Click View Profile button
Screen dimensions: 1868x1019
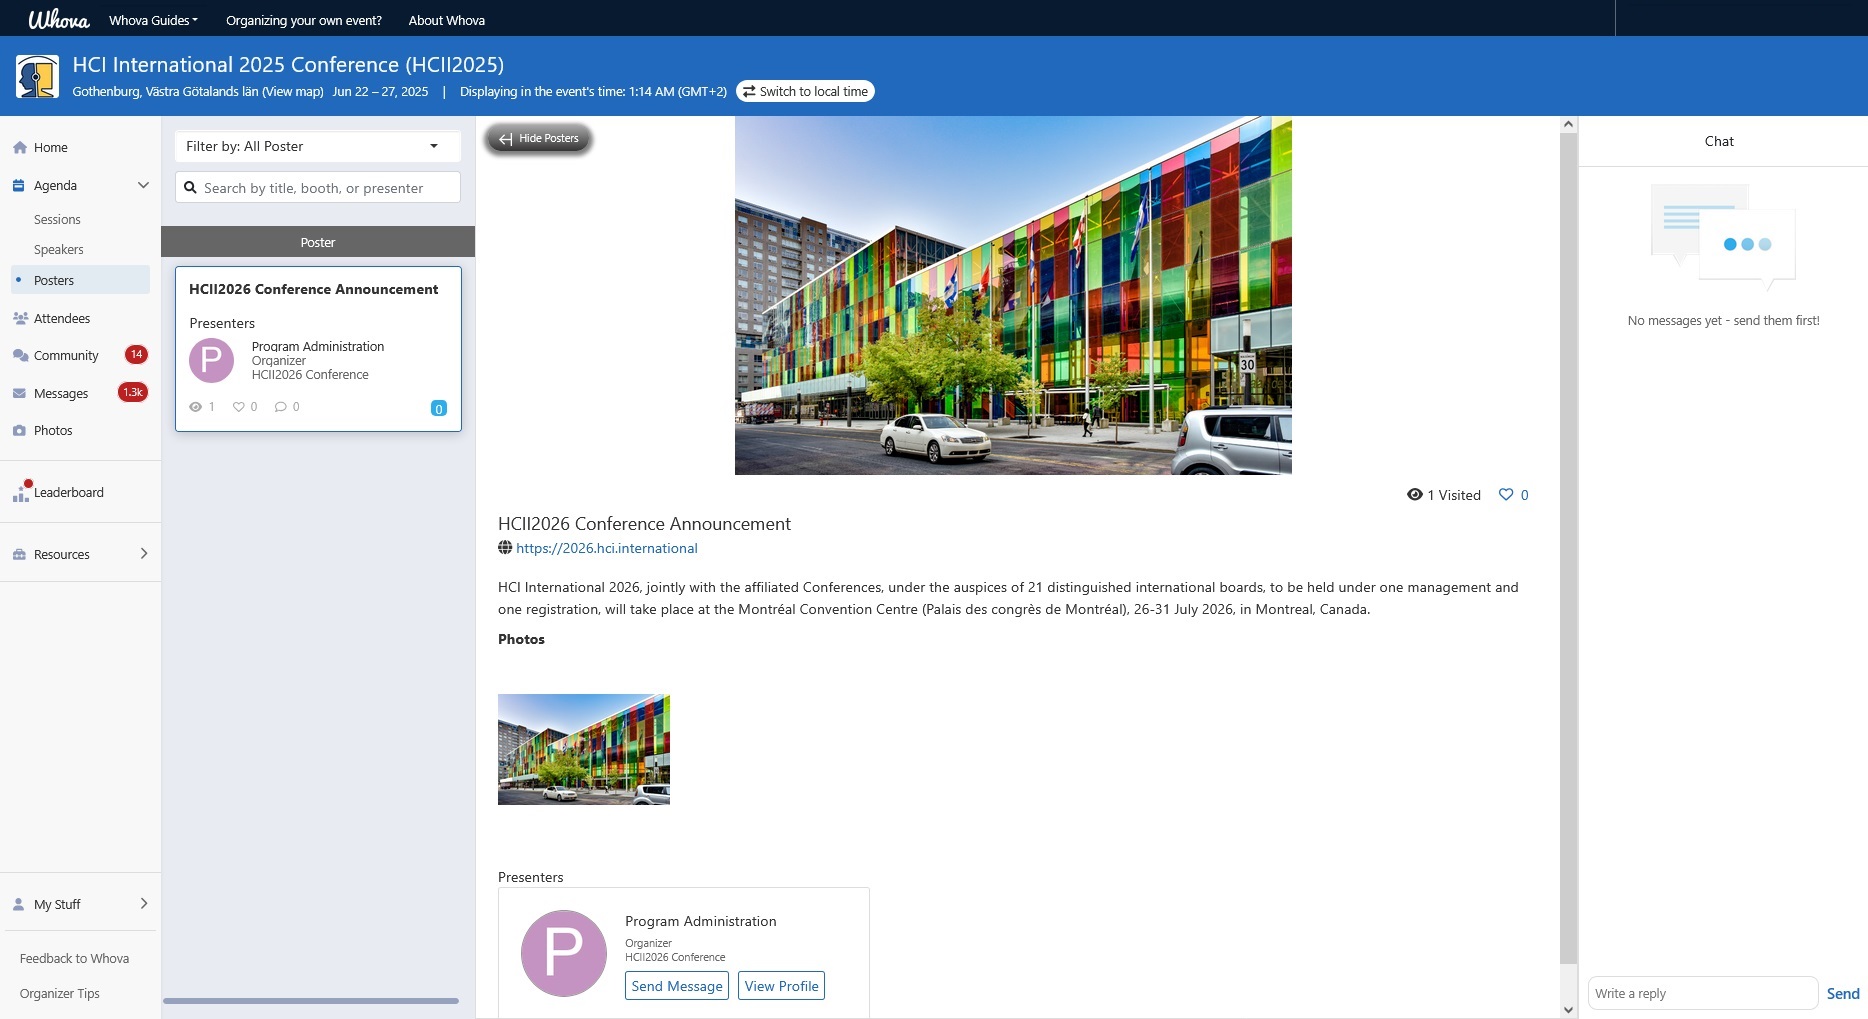781,986
